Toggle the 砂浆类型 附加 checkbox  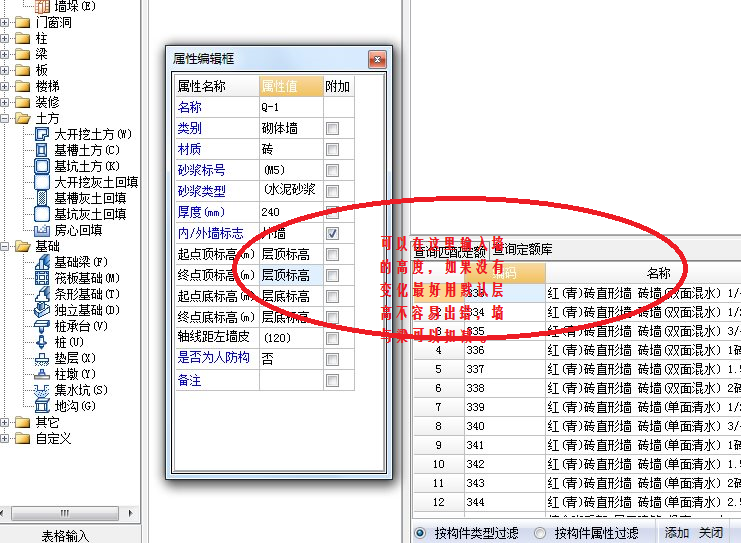tap(332, 191)
